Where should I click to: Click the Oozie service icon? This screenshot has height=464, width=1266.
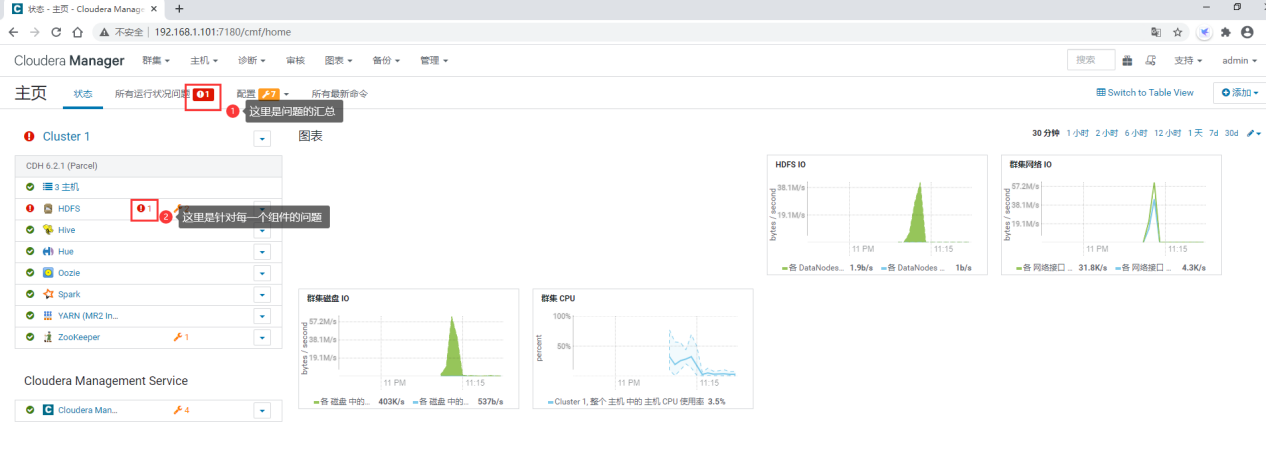pyautogui.click(x=48, y=272)
